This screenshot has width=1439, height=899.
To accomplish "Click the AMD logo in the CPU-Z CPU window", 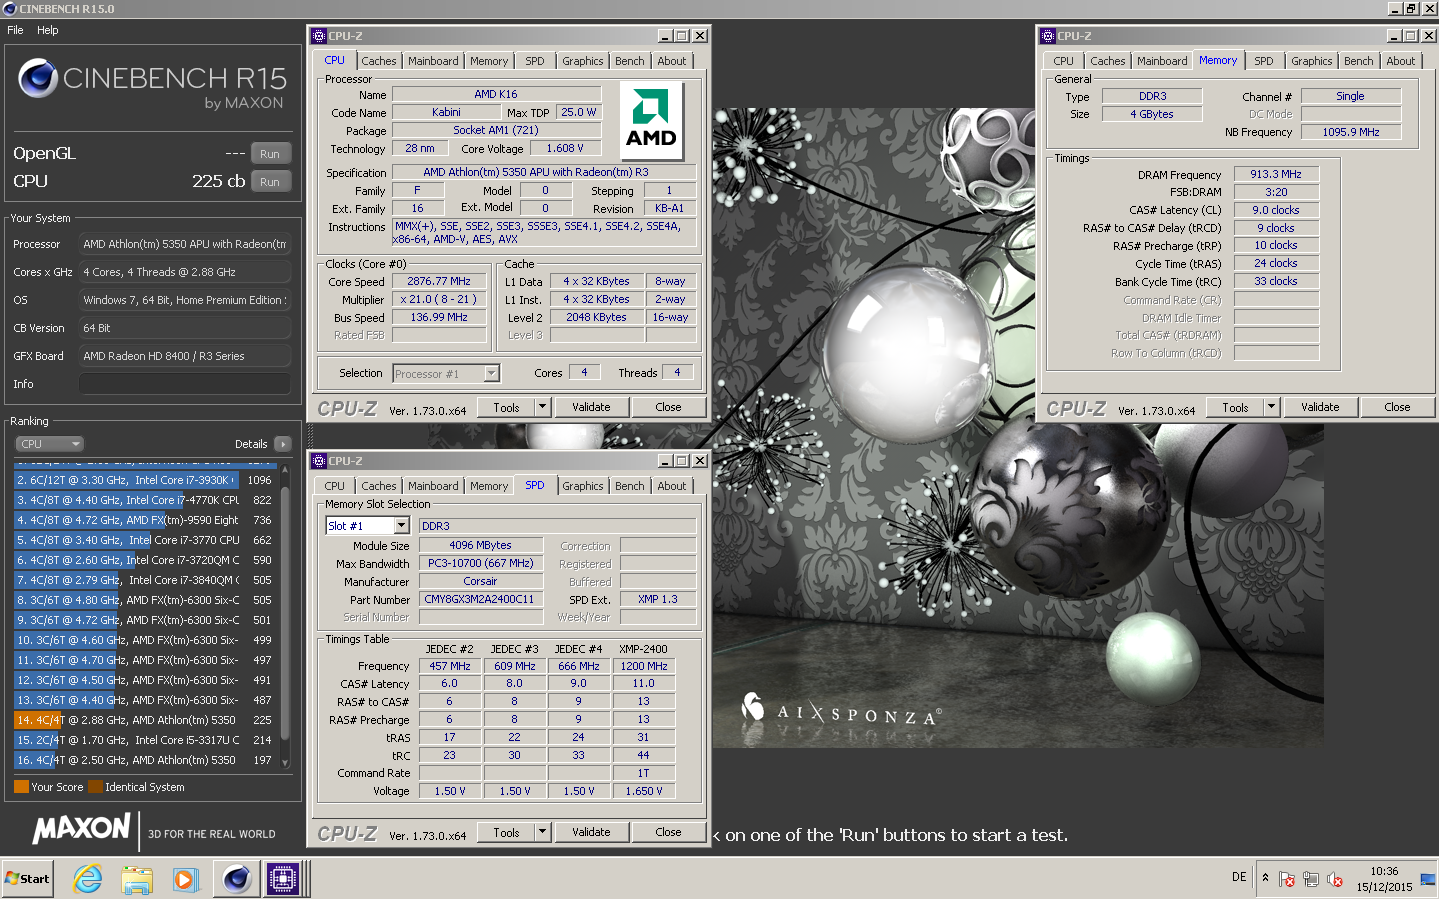I will [x=652, y=120].
